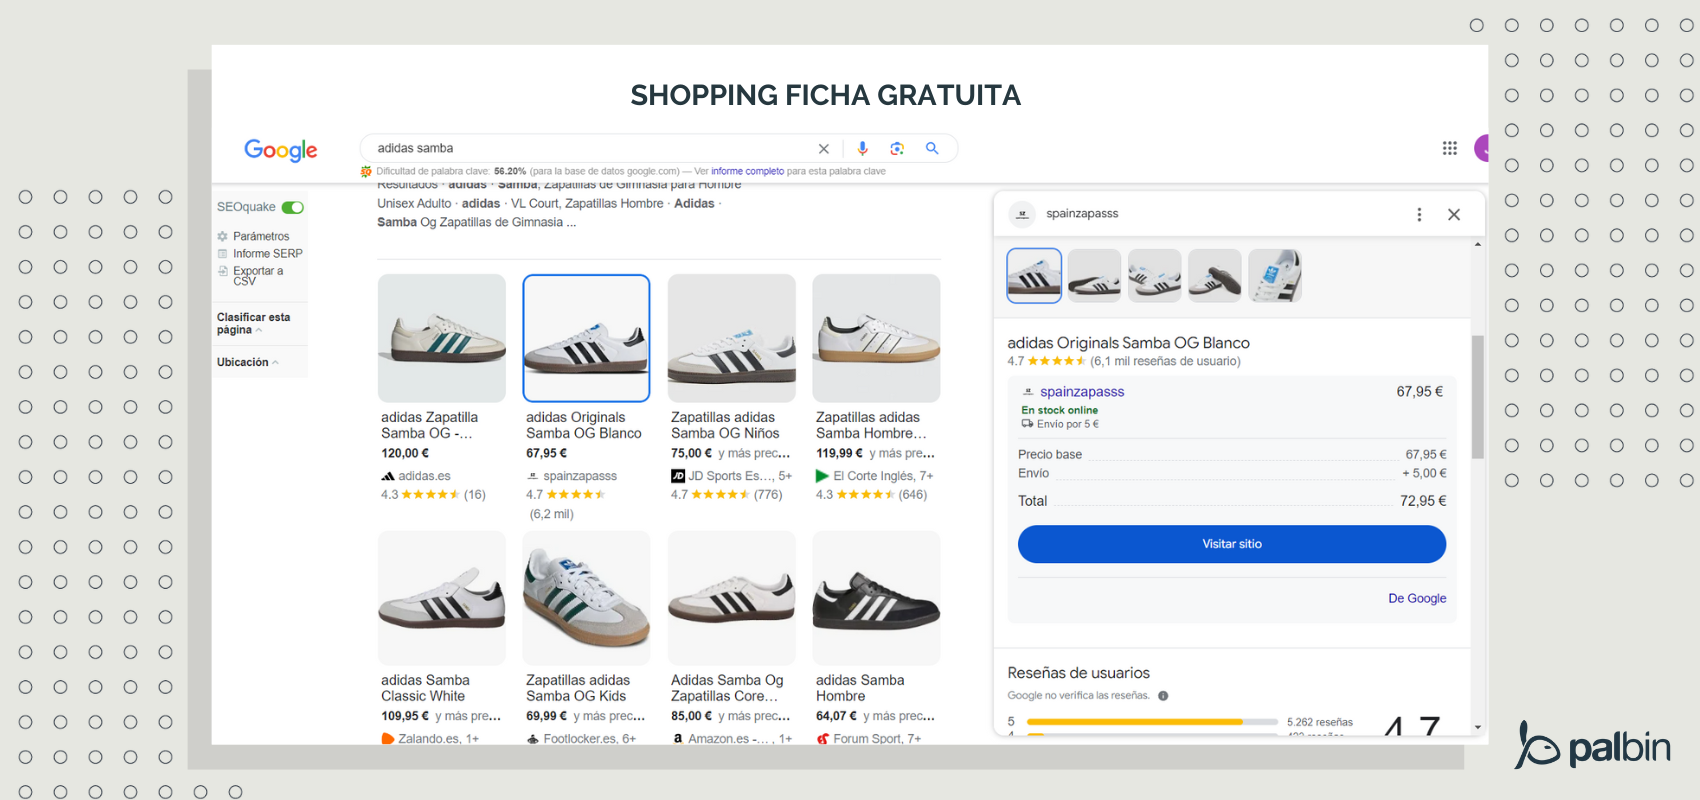Open spainzapasss seller link in panel
Image resolution: width=1700 pixels, height=800 pixels.
[x=1082, y=392]
